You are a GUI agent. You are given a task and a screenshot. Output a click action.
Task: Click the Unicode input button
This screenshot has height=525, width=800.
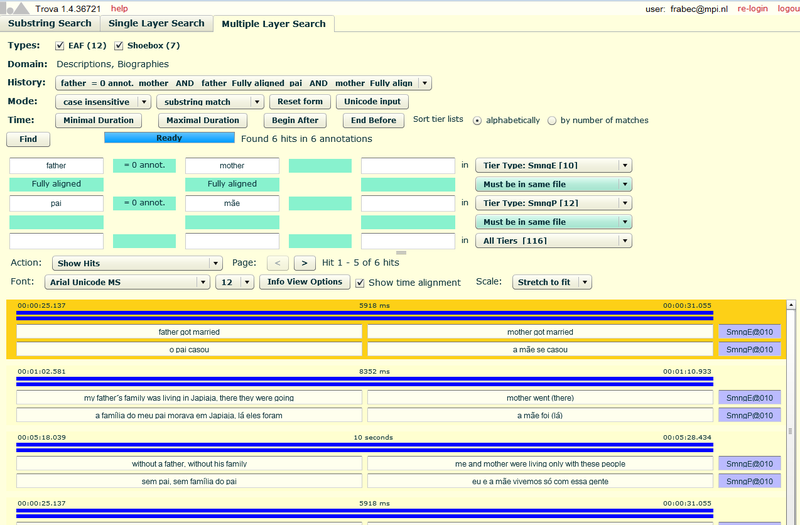pos(372,102)
